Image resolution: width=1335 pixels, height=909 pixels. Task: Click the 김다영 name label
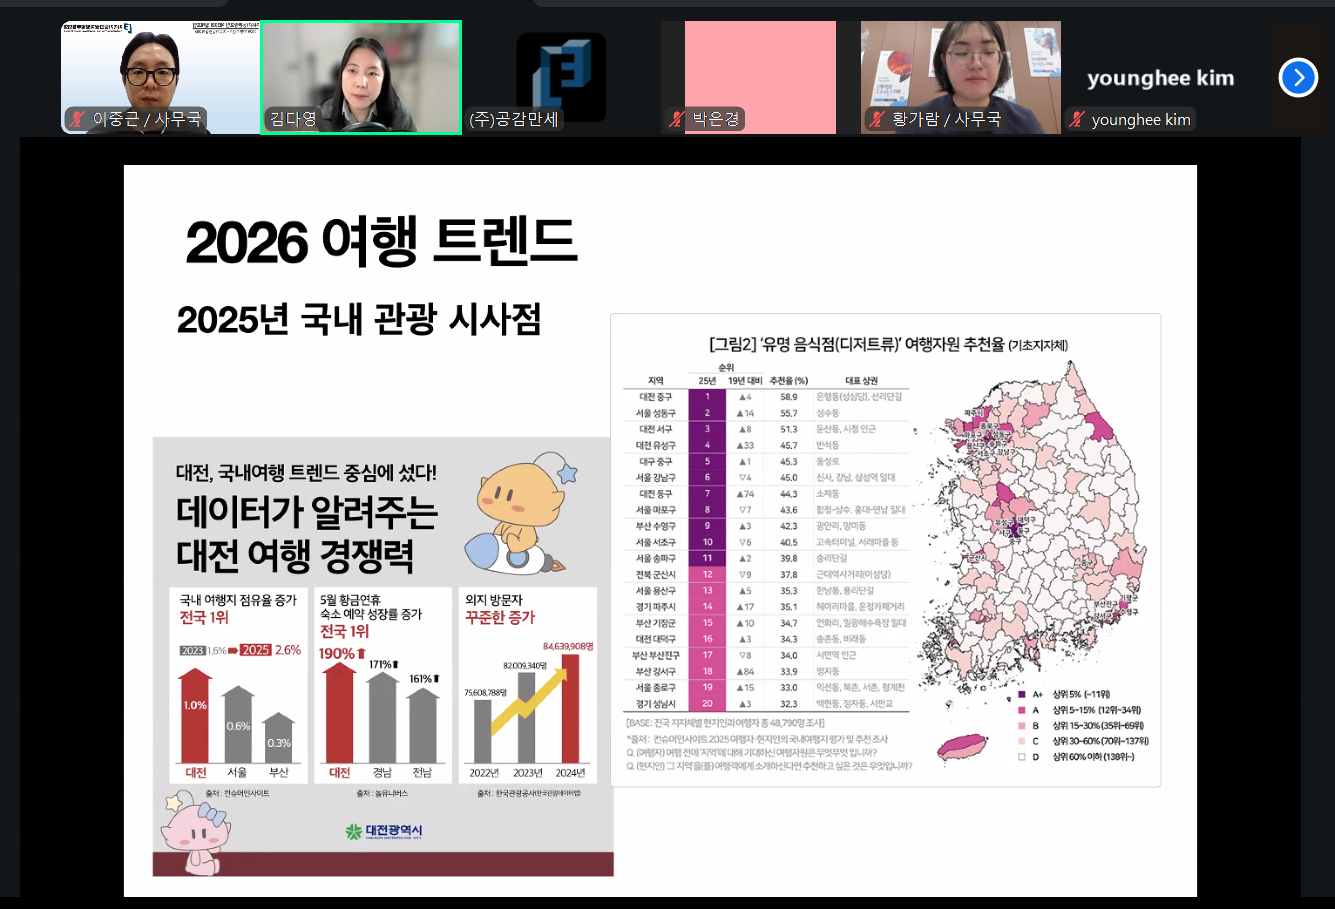click(x=293, y=119)
